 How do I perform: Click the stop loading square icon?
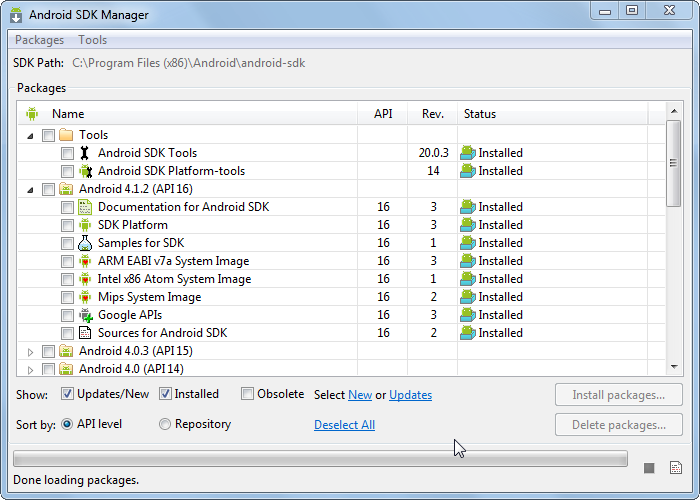click(x=649, y=467)
